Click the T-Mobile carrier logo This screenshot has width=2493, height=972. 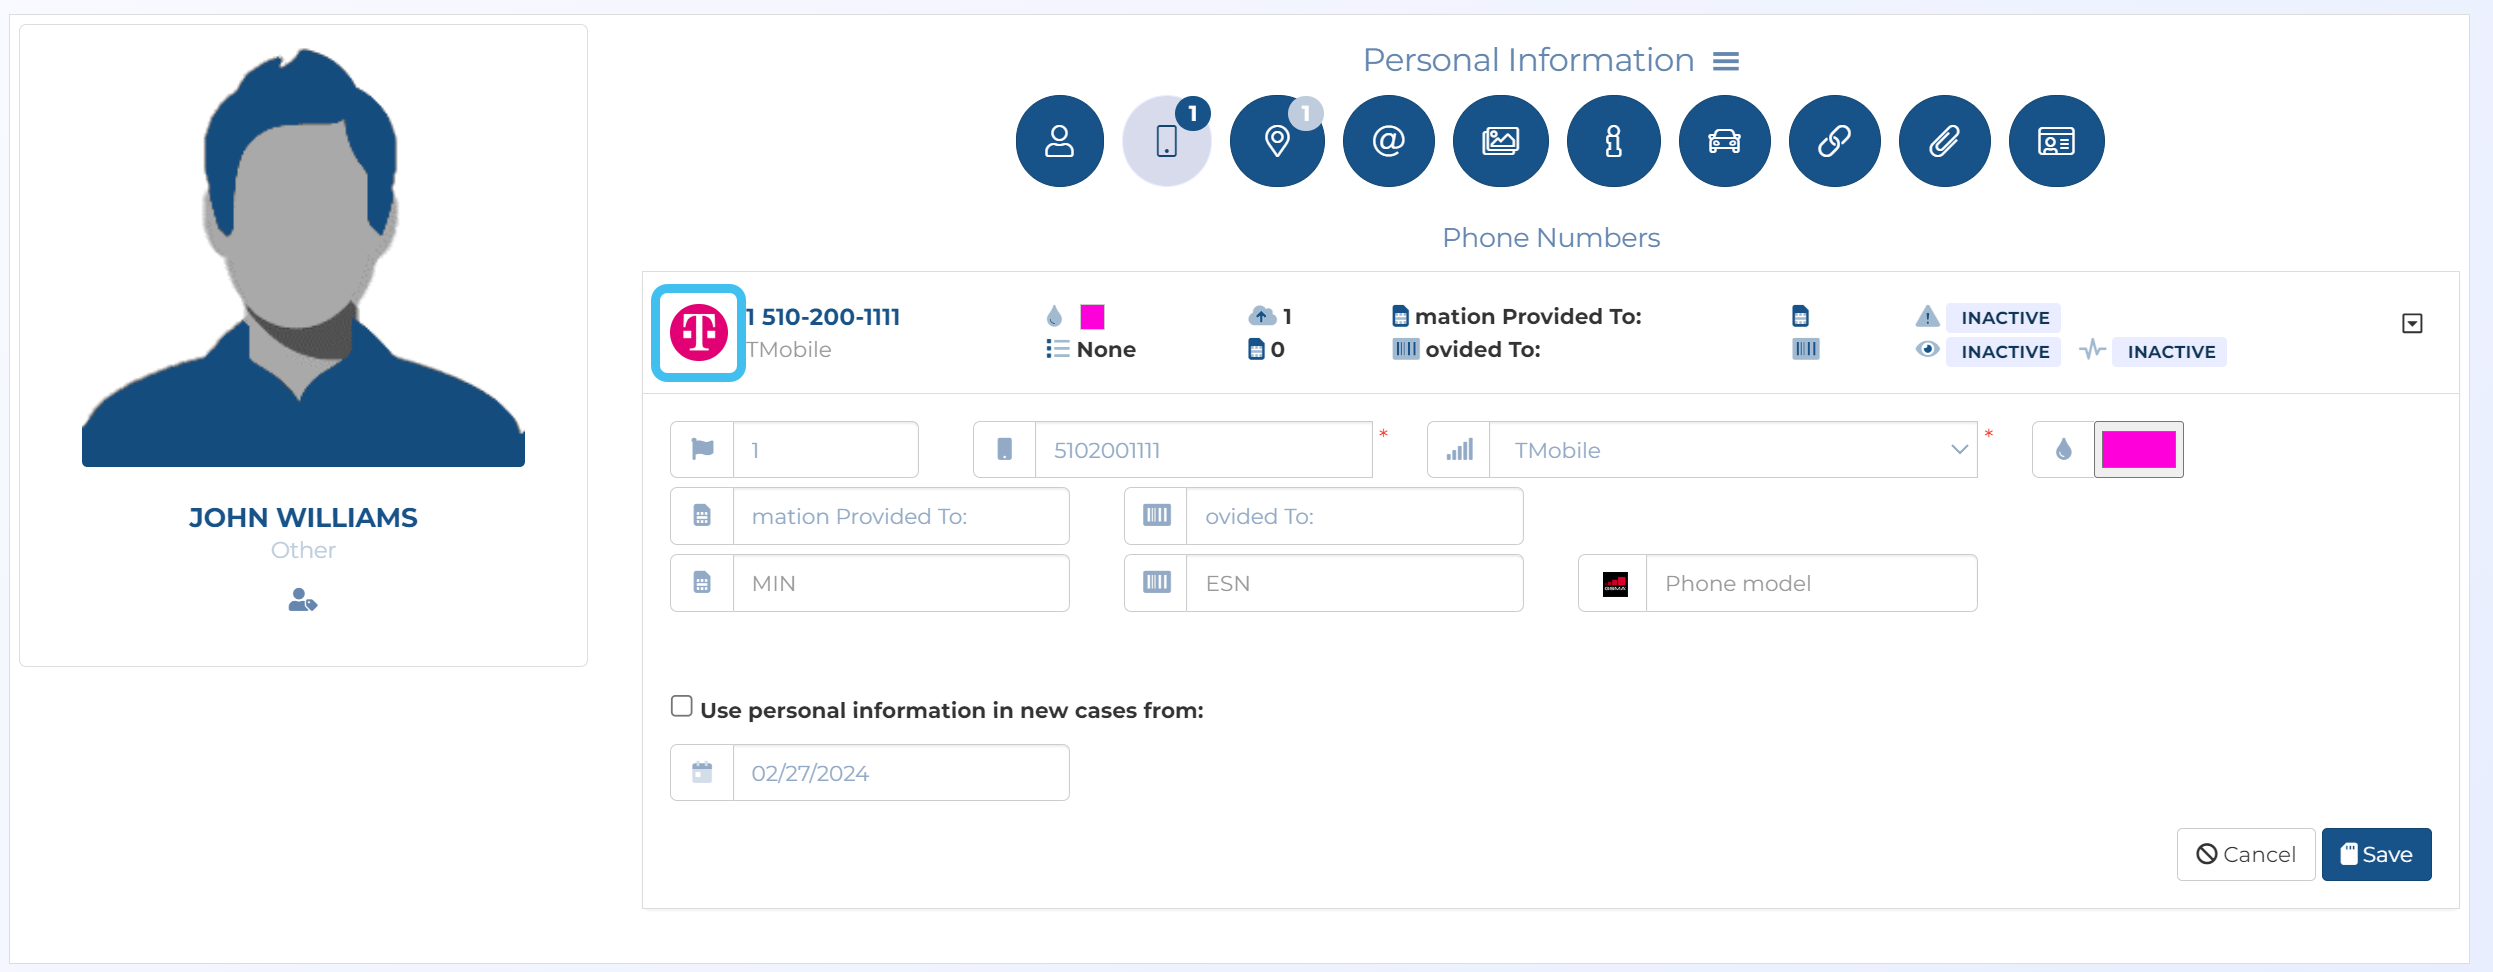698,333
